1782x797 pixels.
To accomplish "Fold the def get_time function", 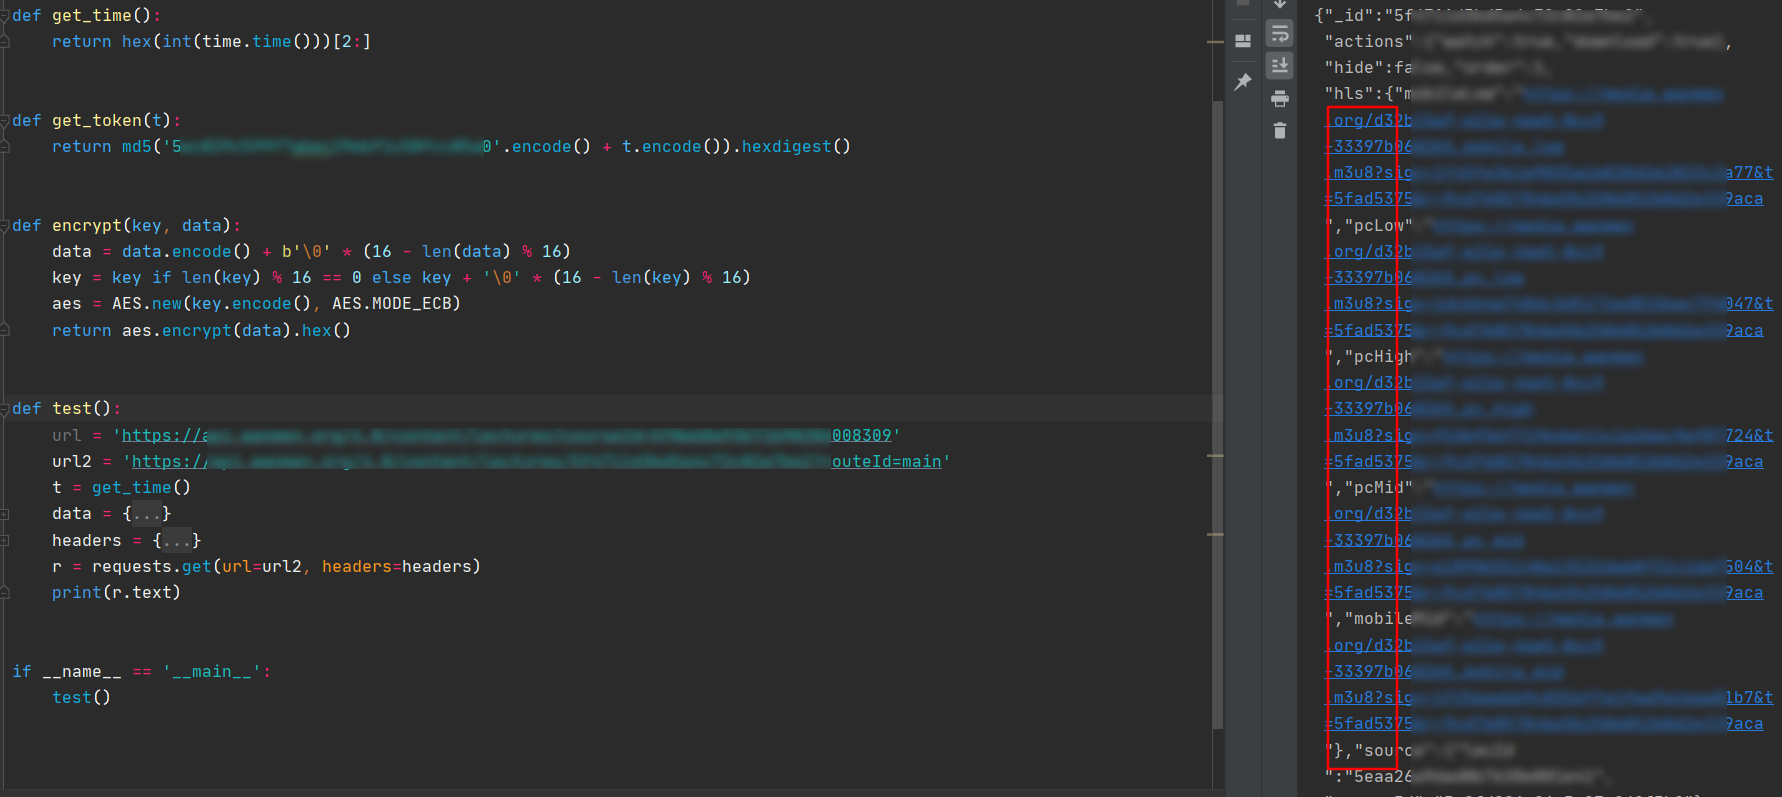I will click(x=5, y=16).
